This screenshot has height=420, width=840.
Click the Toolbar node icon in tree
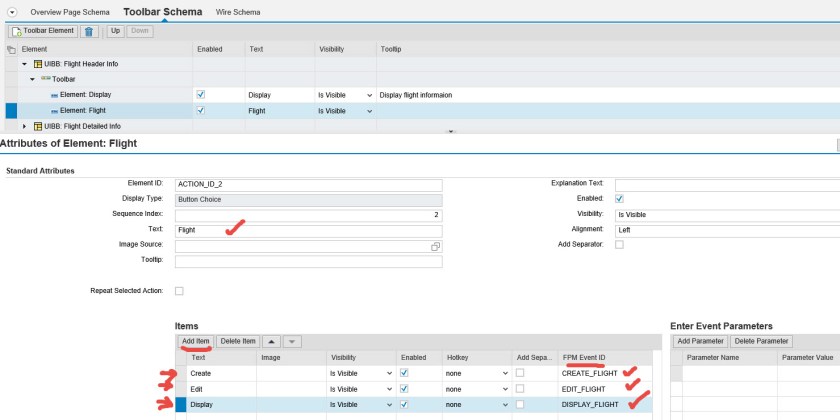(x=46, y=78)
